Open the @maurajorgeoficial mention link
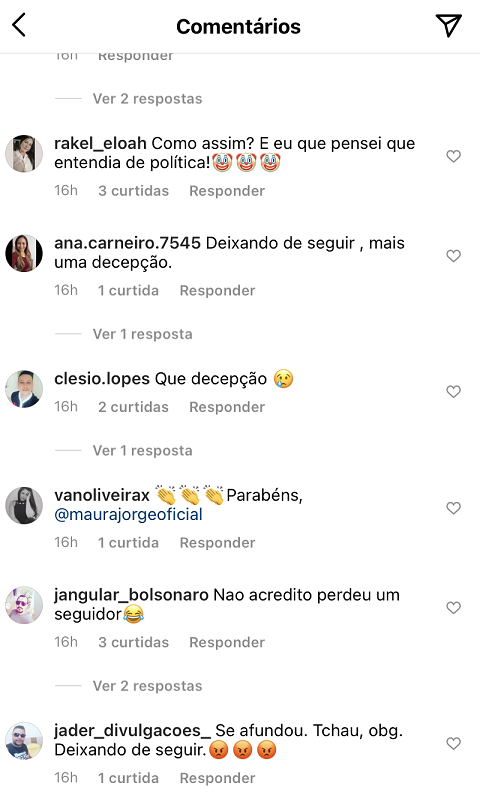Screen dimensions: 480x795 [x=128, y=515]
